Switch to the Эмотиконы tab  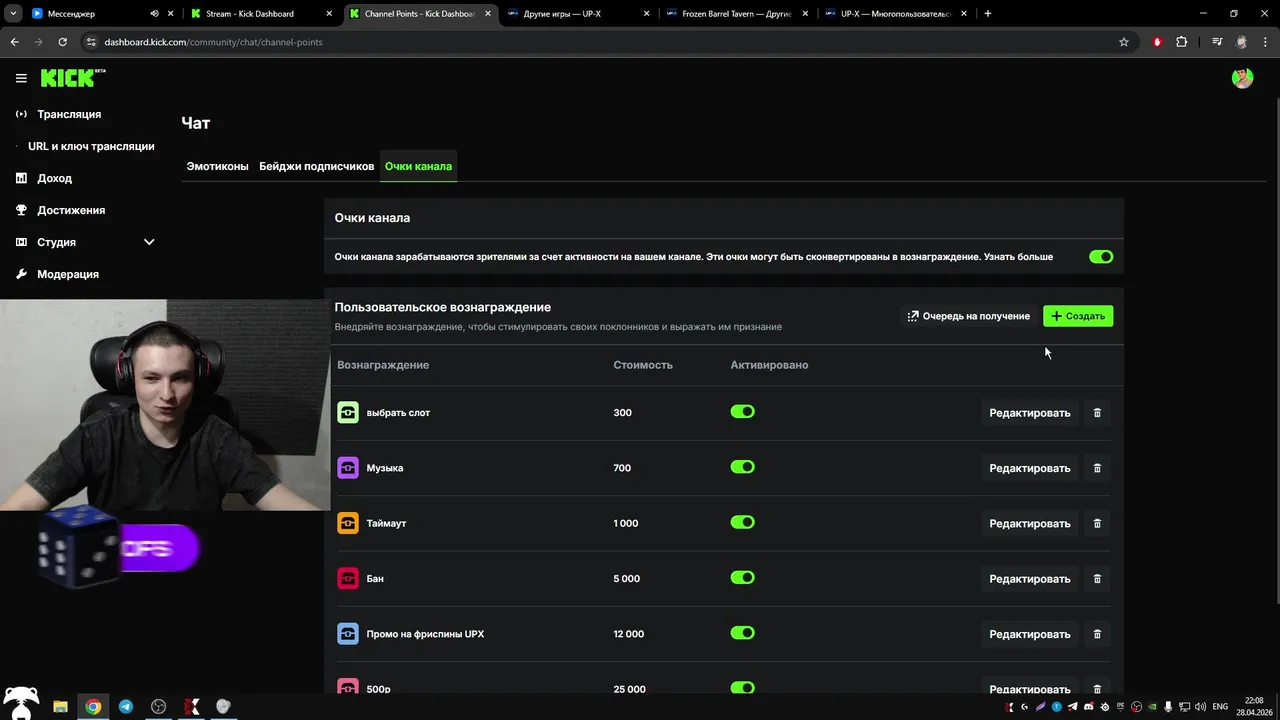tap(217, 166)
